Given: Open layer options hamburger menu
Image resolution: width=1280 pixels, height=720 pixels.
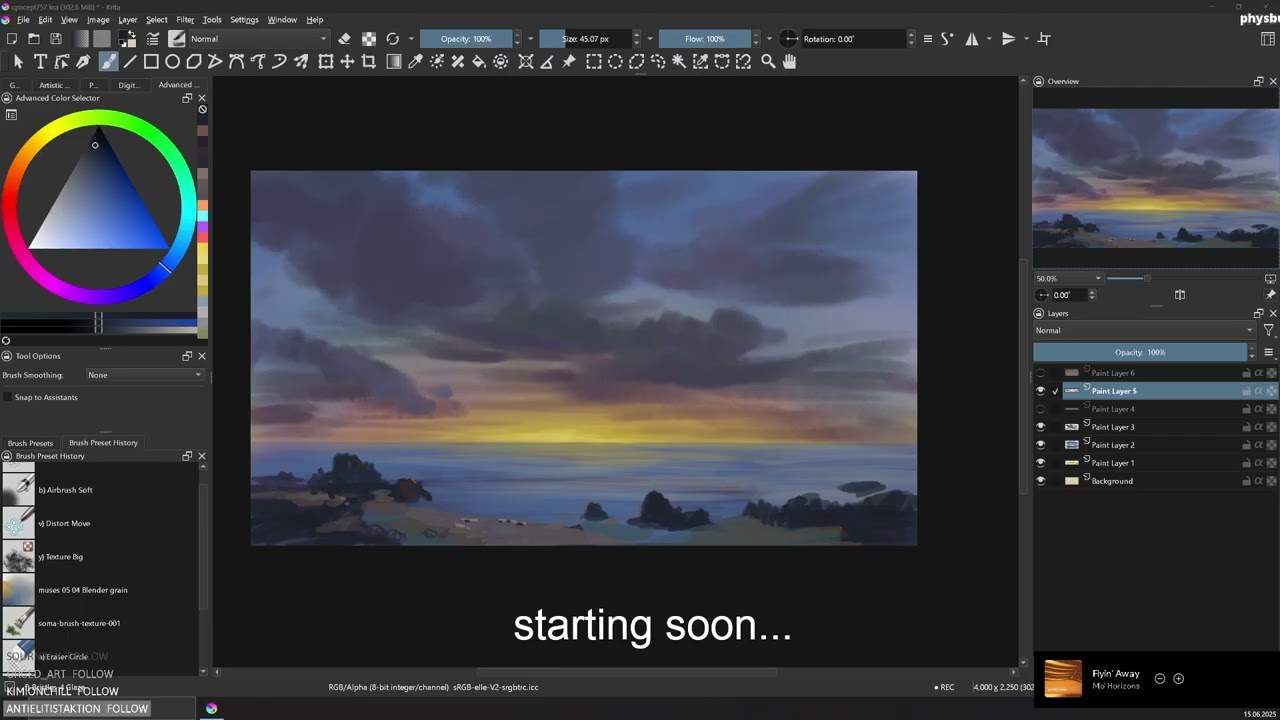Looking at the screenshot, I should [x=1268, y=352].
